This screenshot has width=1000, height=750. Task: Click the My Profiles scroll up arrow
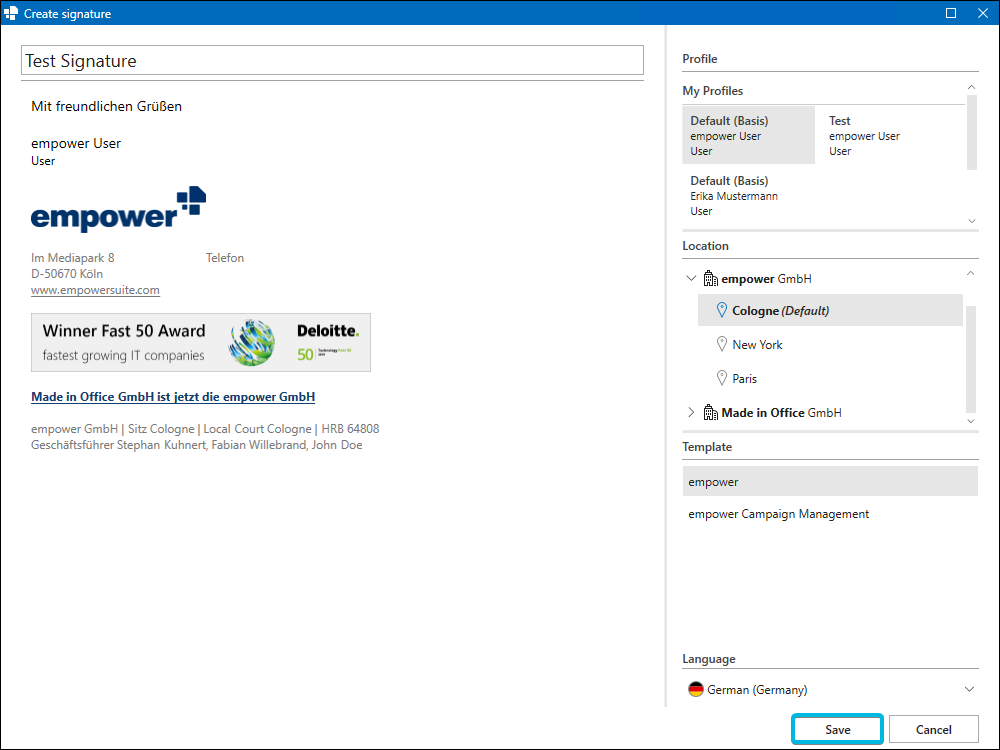click(x=971, y=87)
